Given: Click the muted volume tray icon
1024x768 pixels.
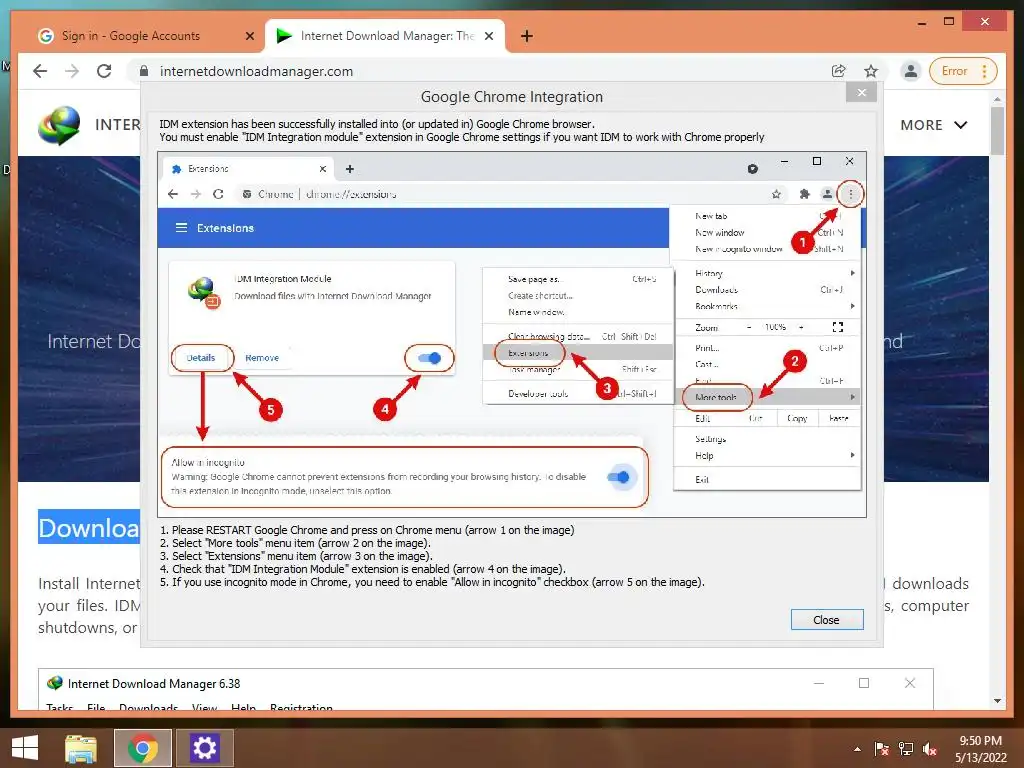Looking at the screenshot, I should point(930,749).
